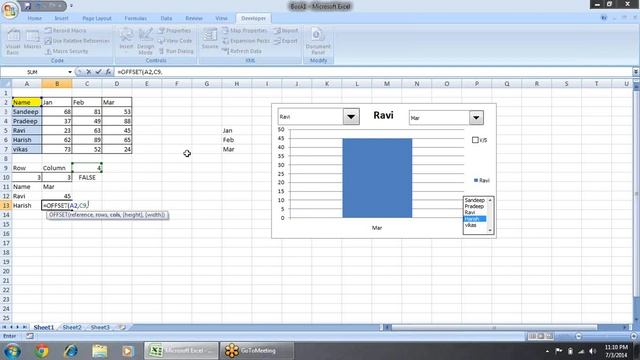Open Insert controls dropdown

click(127, 41)
